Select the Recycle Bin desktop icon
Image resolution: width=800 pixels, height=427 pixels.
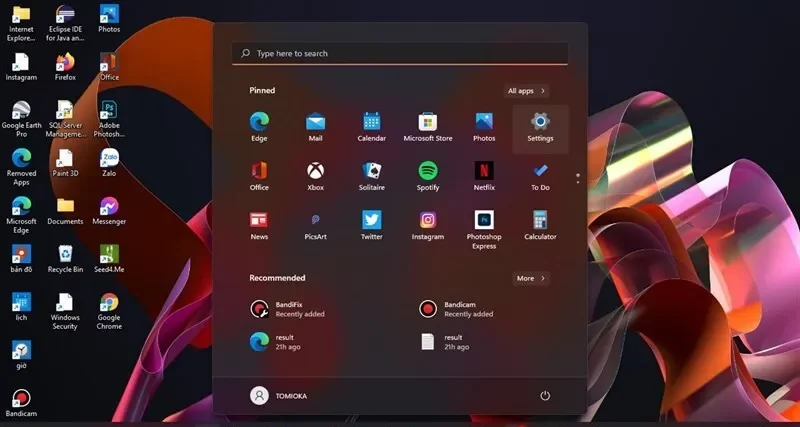click(x=65, y=259)
